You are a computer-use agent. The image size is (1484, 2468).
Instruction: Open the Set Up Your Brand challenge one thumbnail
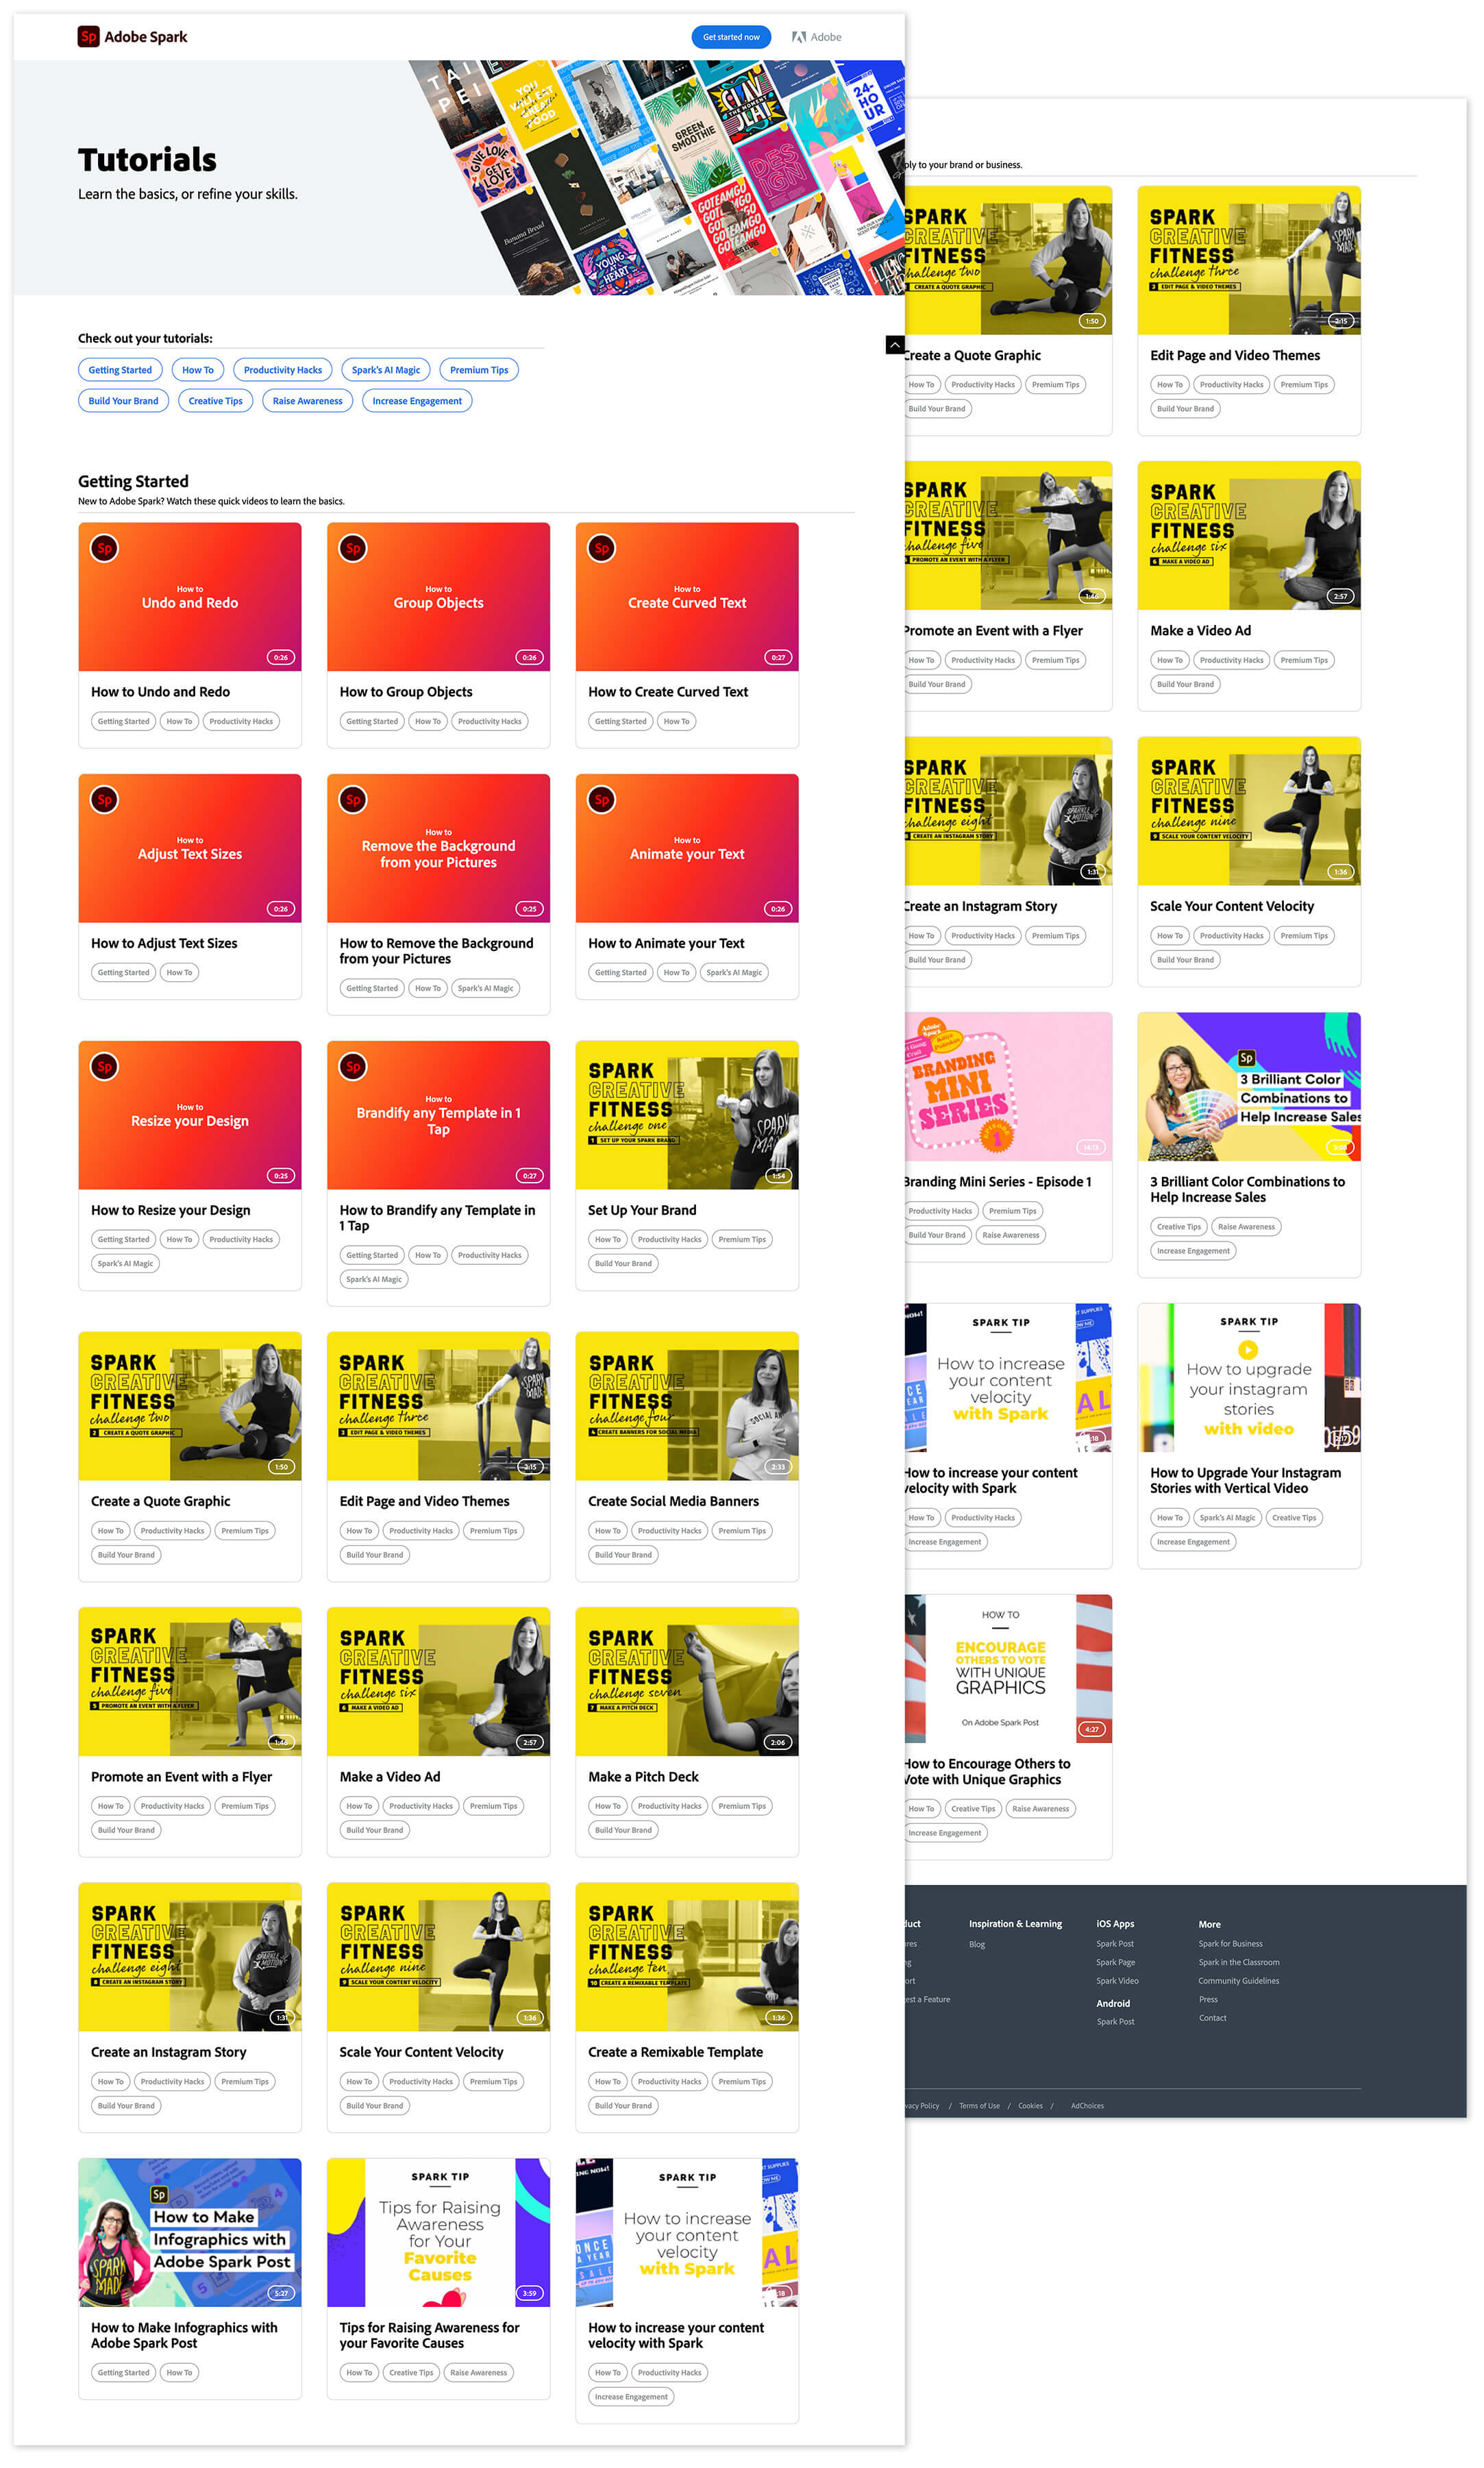687,1115
